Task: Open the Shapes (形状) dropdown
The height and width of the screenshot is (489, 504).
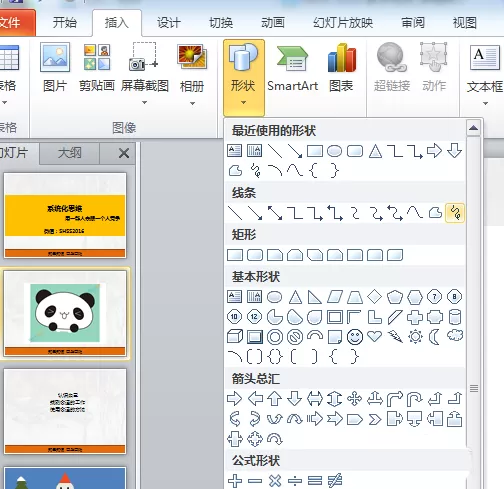Action: [x=244, y=77]
